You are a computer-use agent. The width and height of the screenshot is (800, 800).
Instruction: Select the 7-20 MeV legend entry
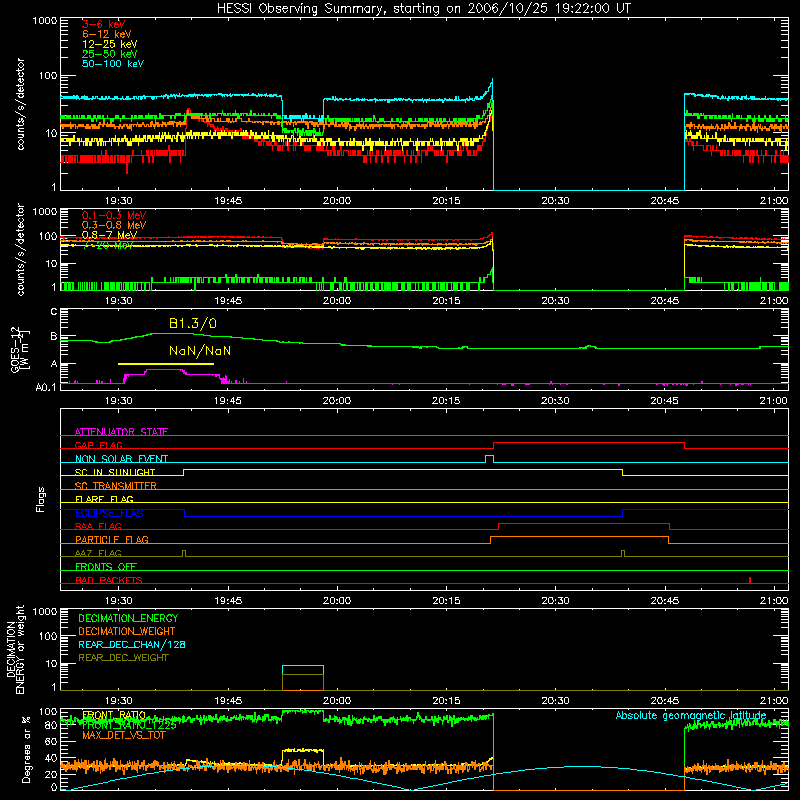[108, 245]
